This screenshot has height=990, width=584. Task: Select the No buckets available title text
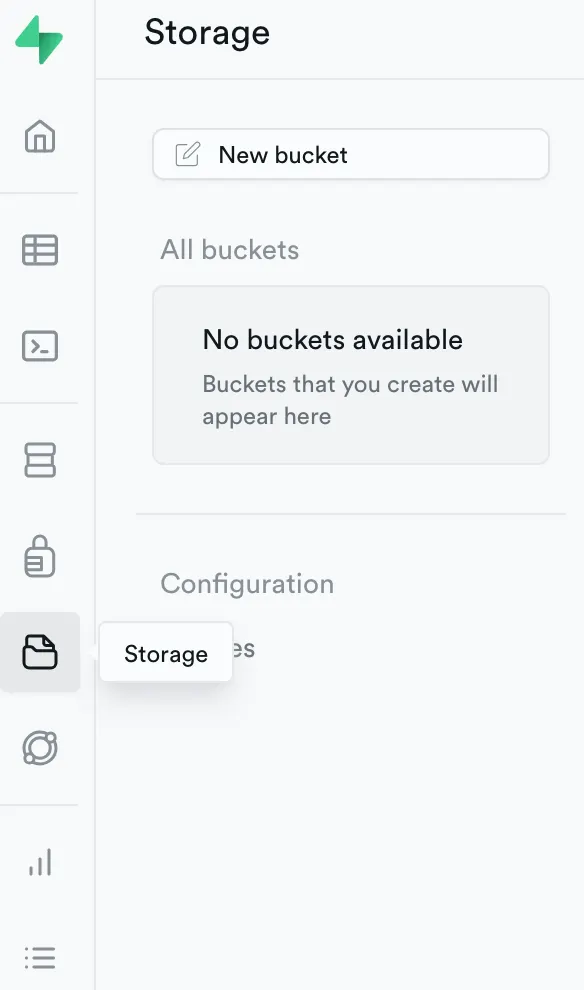pyautogui.click(x=332, y=340)
